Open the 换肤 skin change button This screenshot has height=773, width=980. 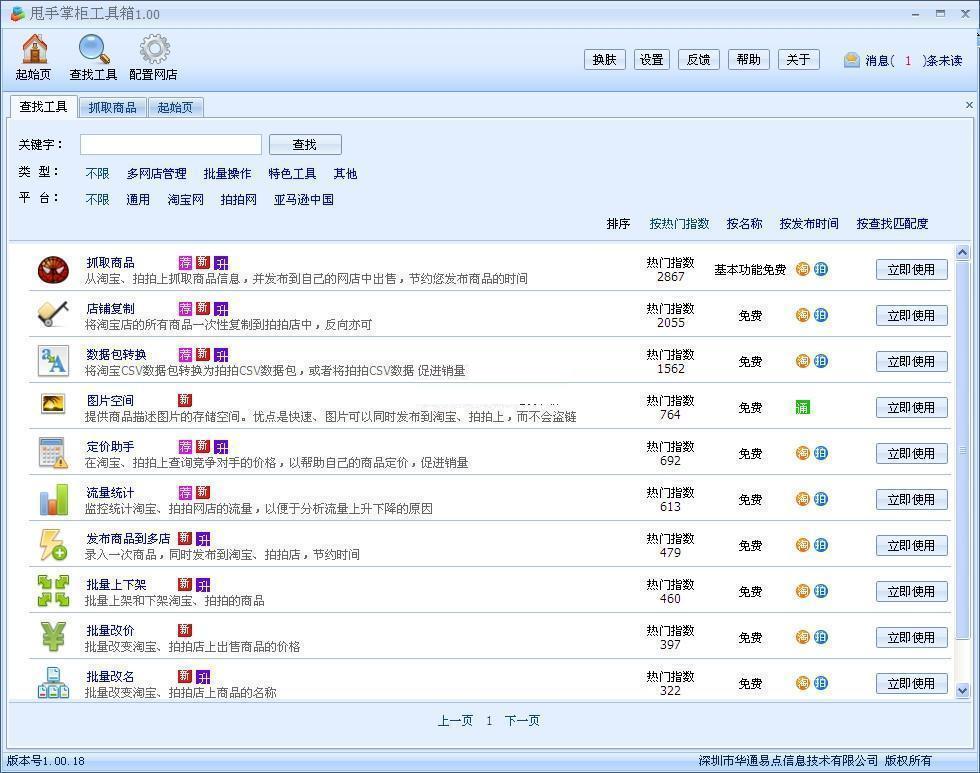click(x=604, y=59)
